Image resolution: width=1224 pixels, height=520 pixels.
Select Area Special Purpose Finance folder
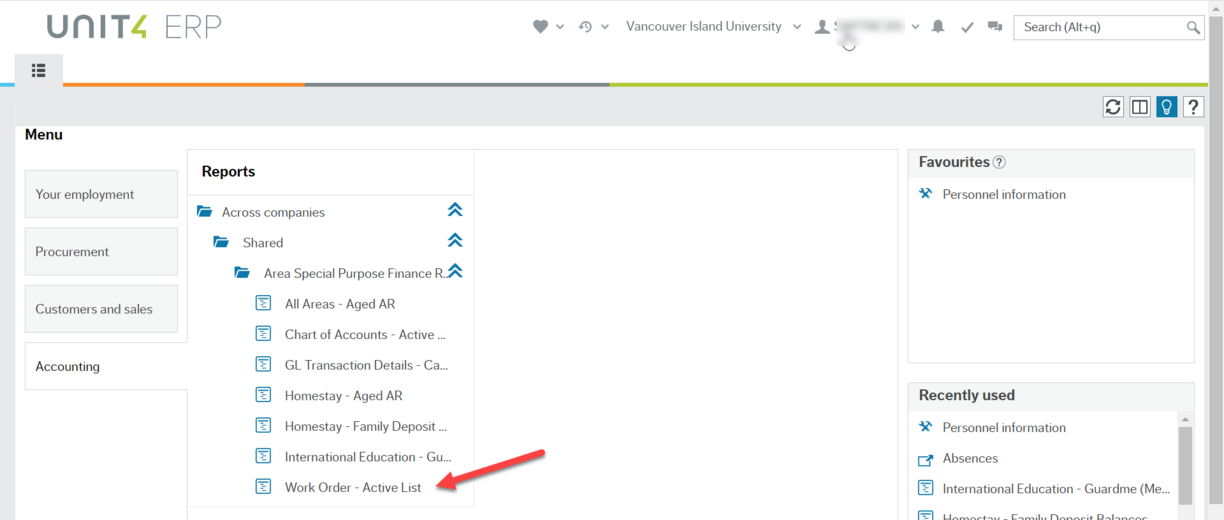[354, 273]
